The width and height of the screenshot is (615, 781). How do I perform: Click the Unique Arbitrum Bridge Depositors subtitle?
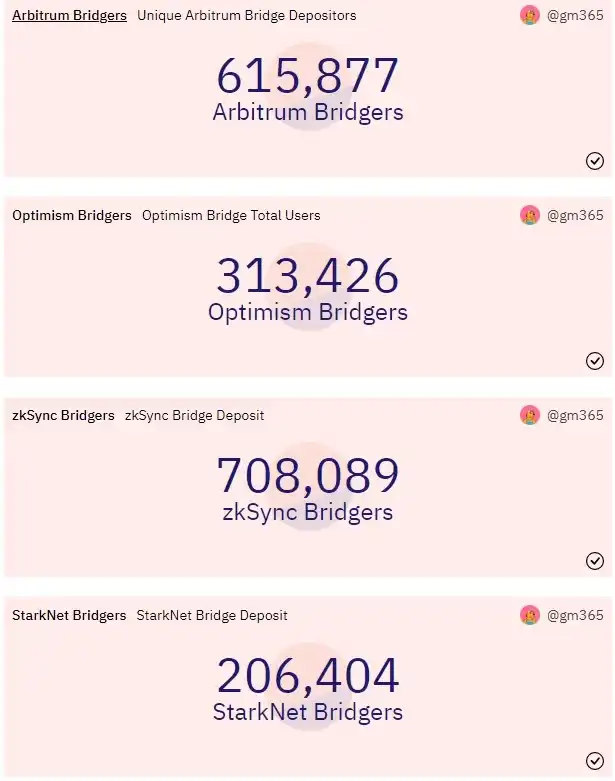click(246, 15)
